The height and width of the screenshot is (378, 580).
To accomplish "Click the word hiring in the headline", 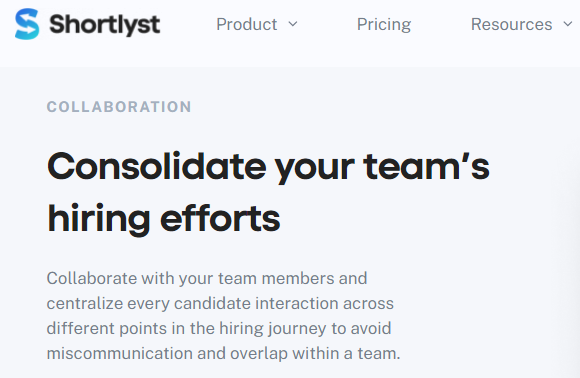I will [x=99, y=219].
